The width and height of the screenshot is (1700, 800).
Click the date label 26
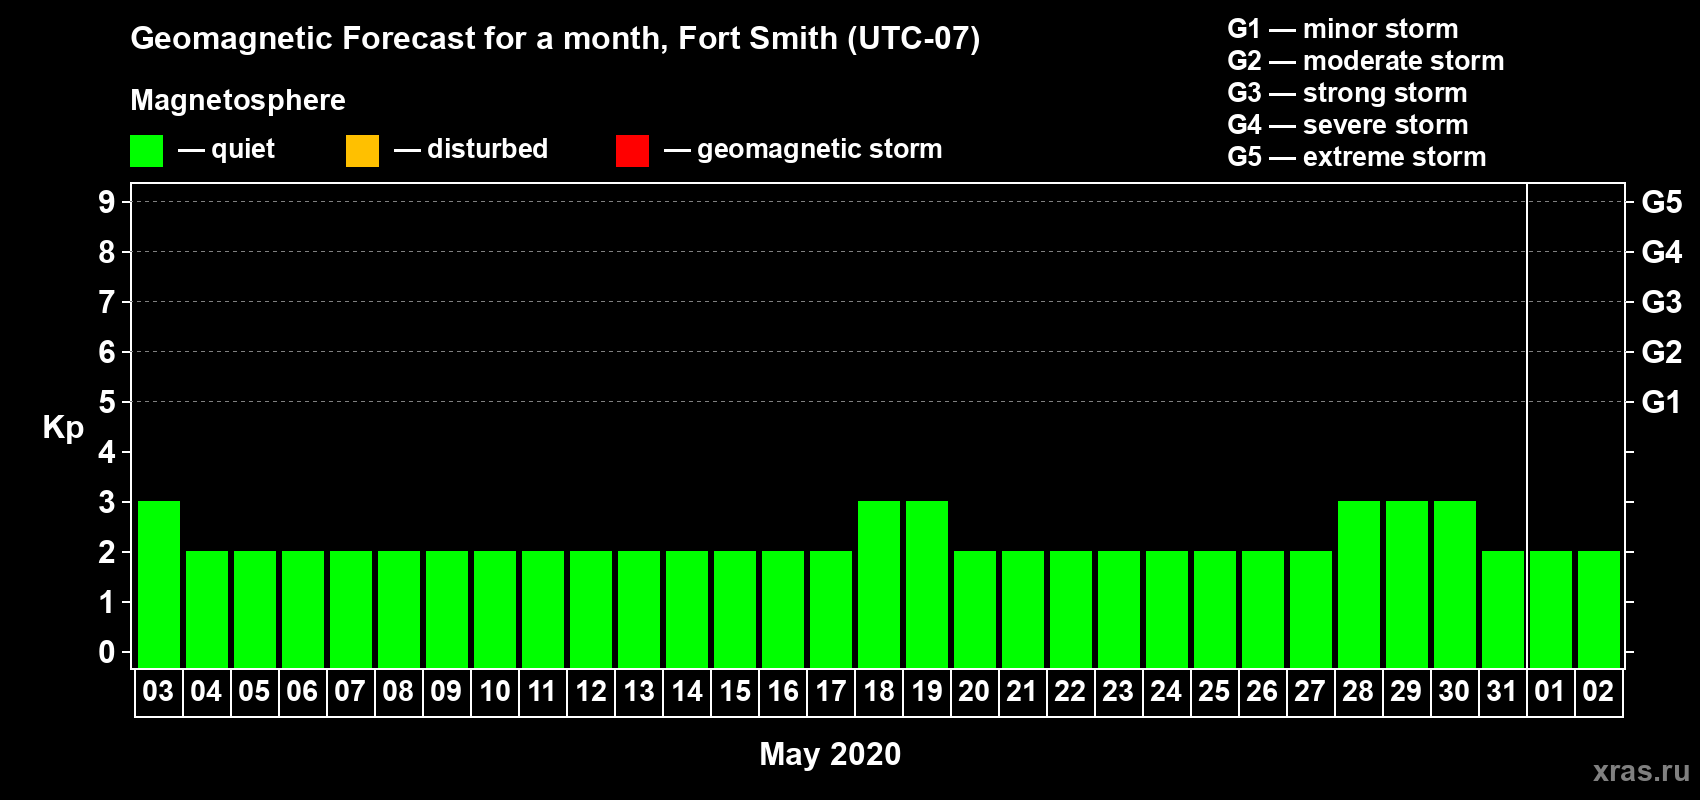(1262, 691)
